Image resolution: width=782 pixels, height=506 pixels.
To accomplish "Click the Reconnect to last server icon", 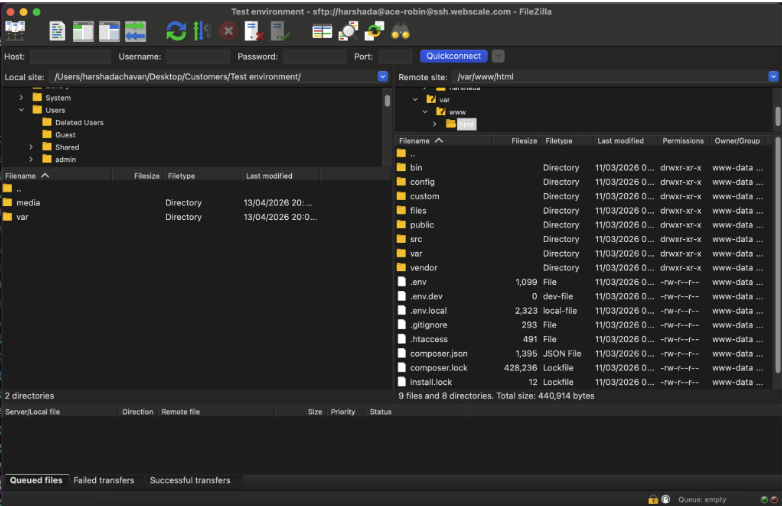I will tap(280, 31).
